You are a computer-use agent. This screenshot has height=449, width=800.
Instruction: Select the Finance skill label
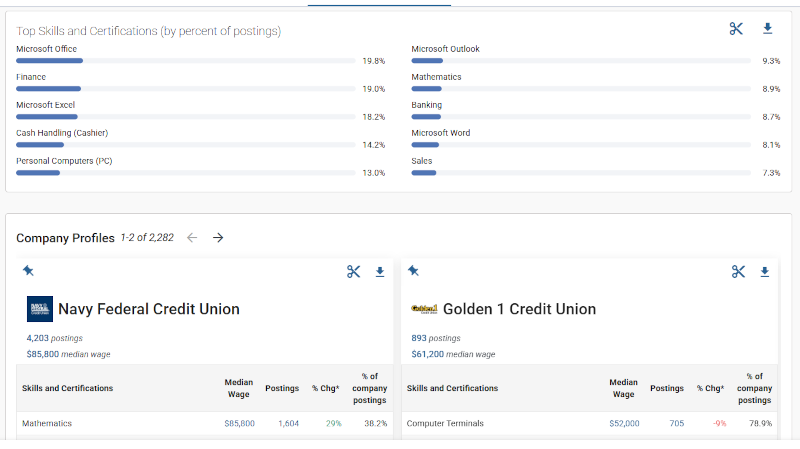31,77
